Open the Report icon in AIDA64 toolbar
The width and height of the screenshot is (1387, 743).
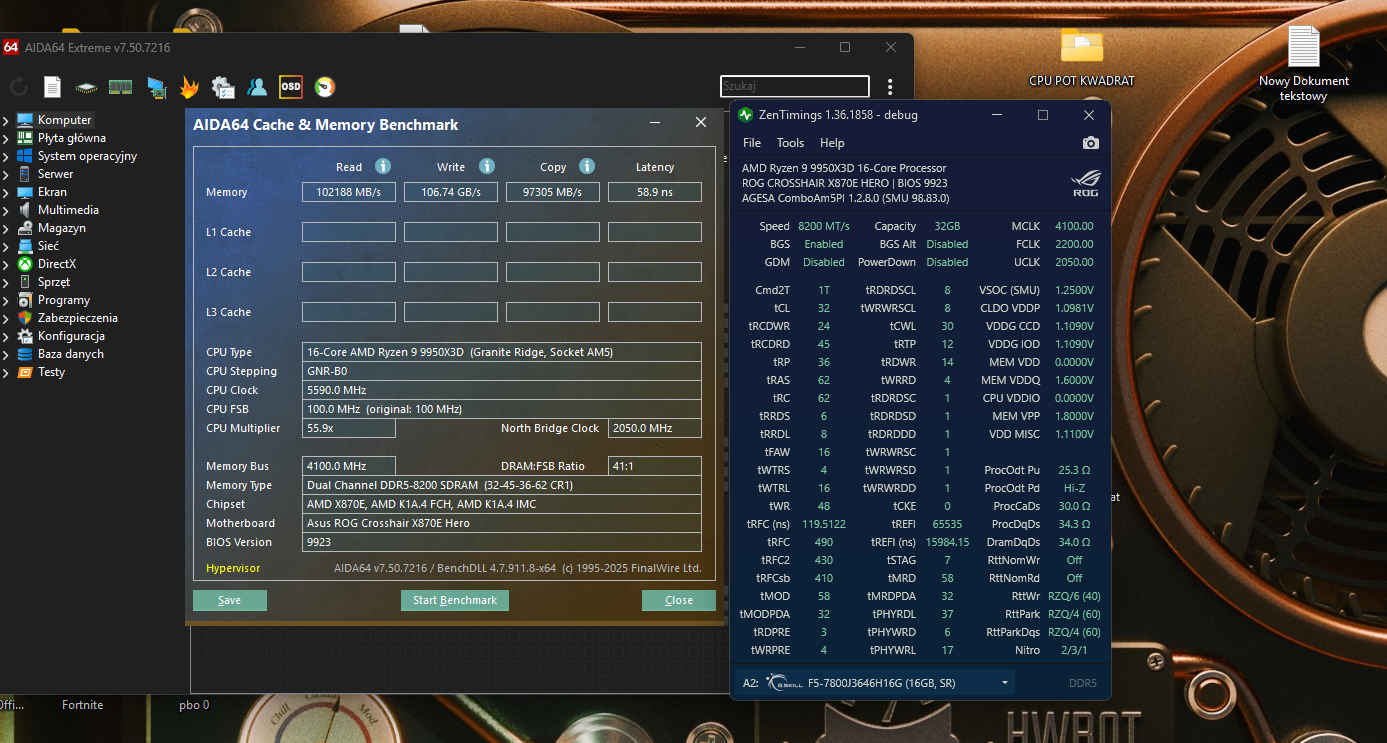pyautogui.click(x=52, y=87)
